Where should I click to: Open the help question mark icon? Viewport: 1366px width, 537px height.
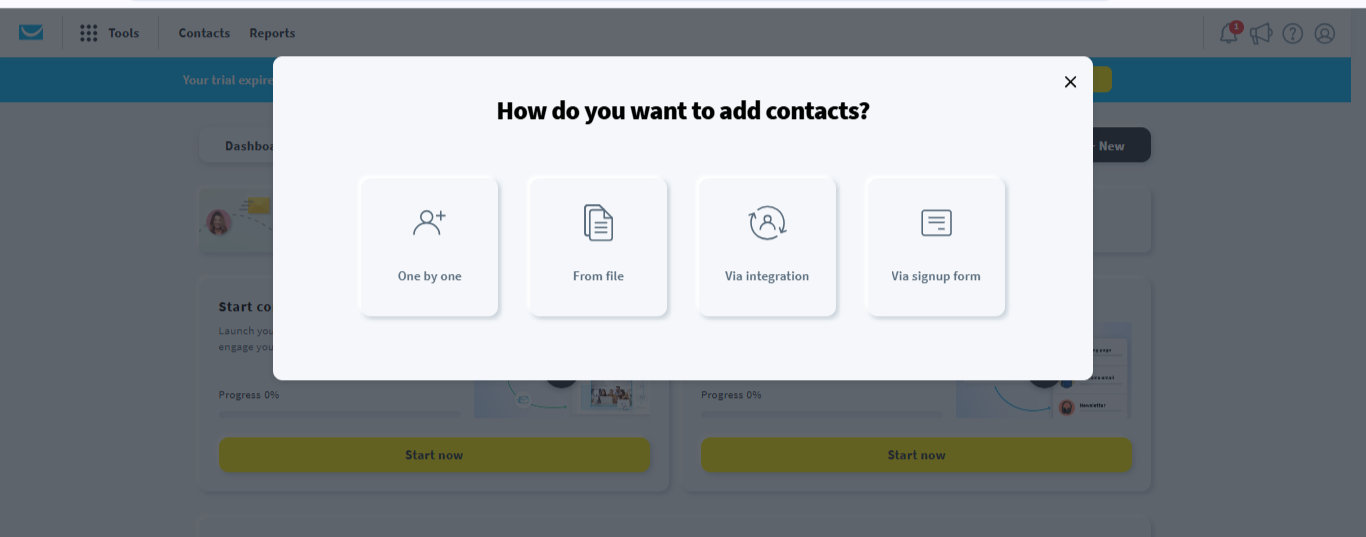(1293, 33)
